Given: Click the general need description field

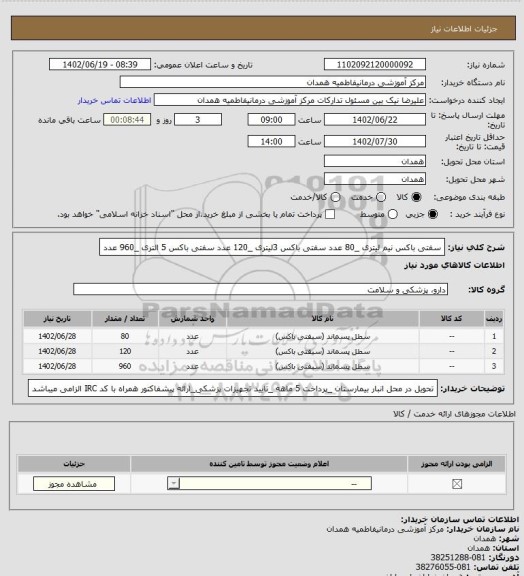Looking at the screenshot, I should pos(272,247).
